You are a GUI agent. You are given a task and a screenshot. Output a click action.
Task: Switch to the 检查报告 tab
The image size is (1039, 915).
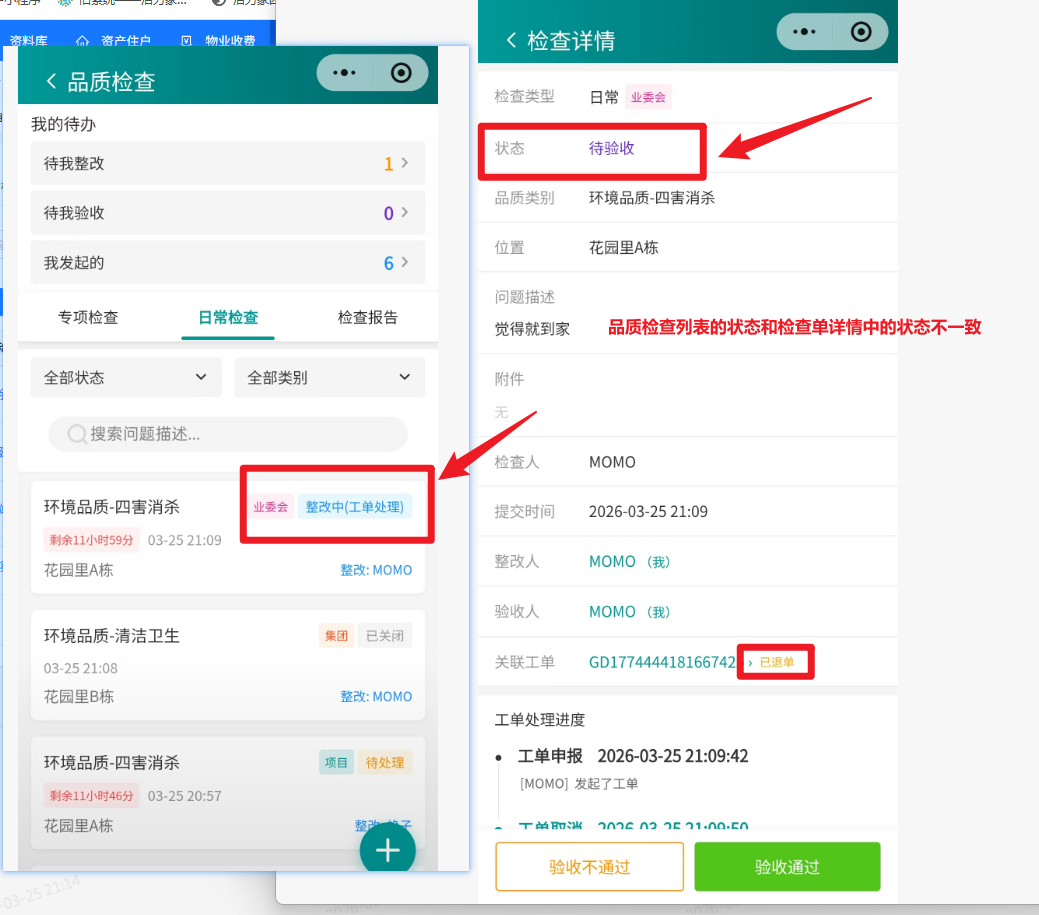[367, 317]
